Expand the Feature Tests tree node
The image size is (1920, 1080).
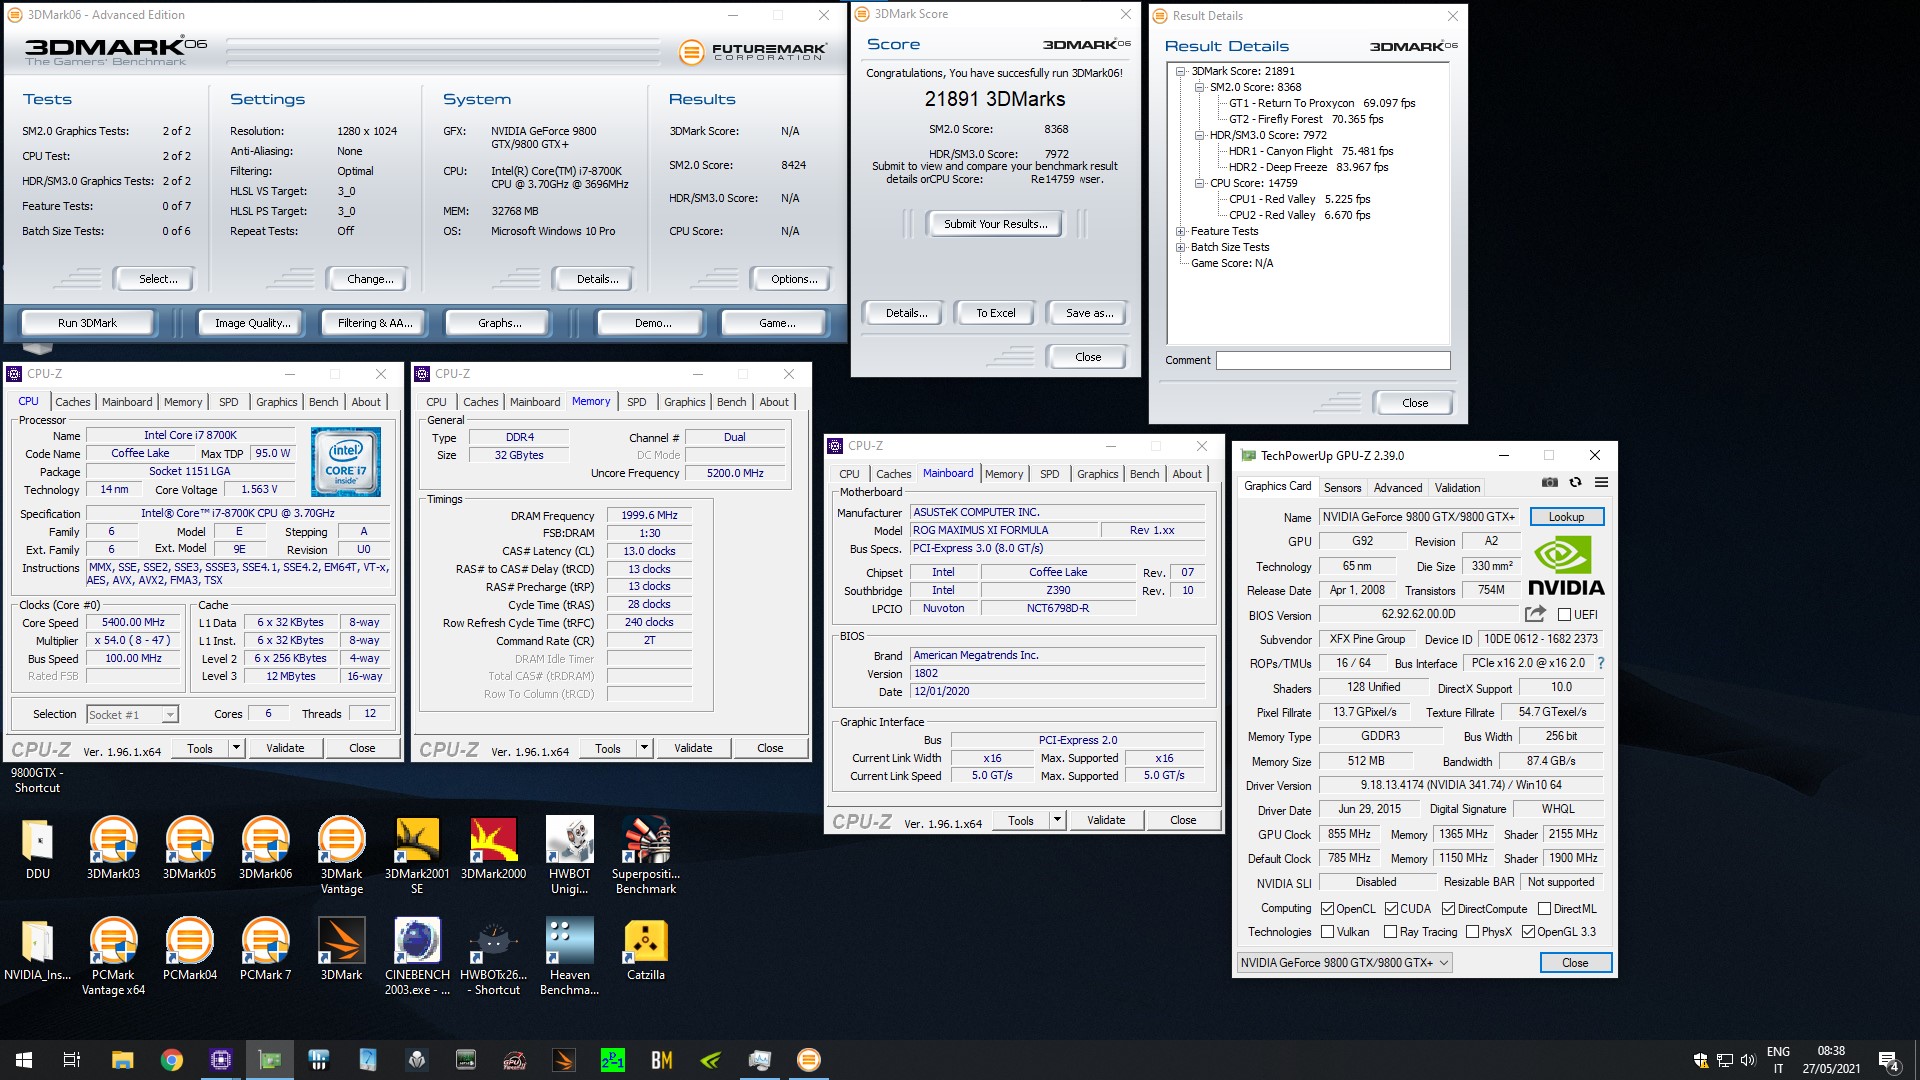tap(1181, 231)
